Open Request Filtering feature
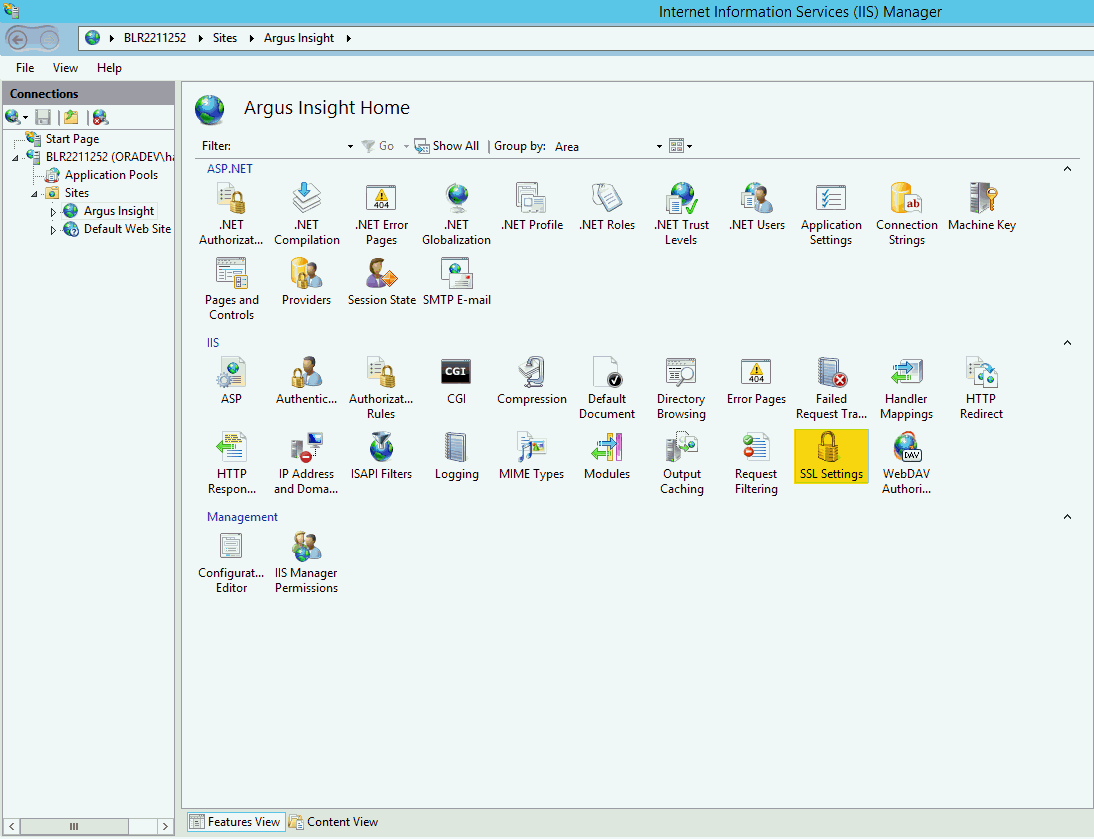 tap(756, 463)
